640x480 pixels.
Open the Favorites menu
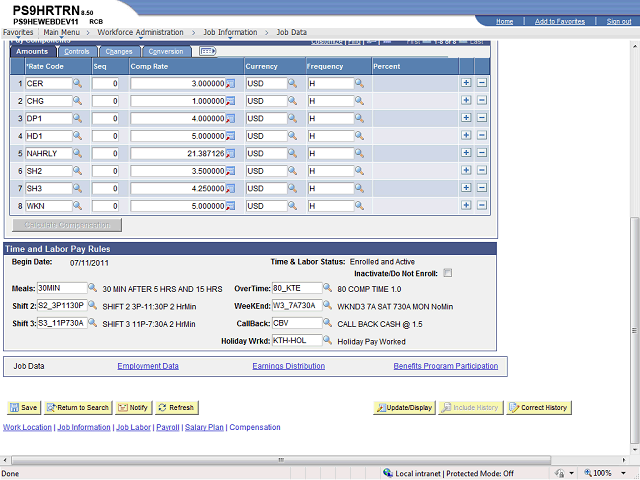click(x=18, y=32)
